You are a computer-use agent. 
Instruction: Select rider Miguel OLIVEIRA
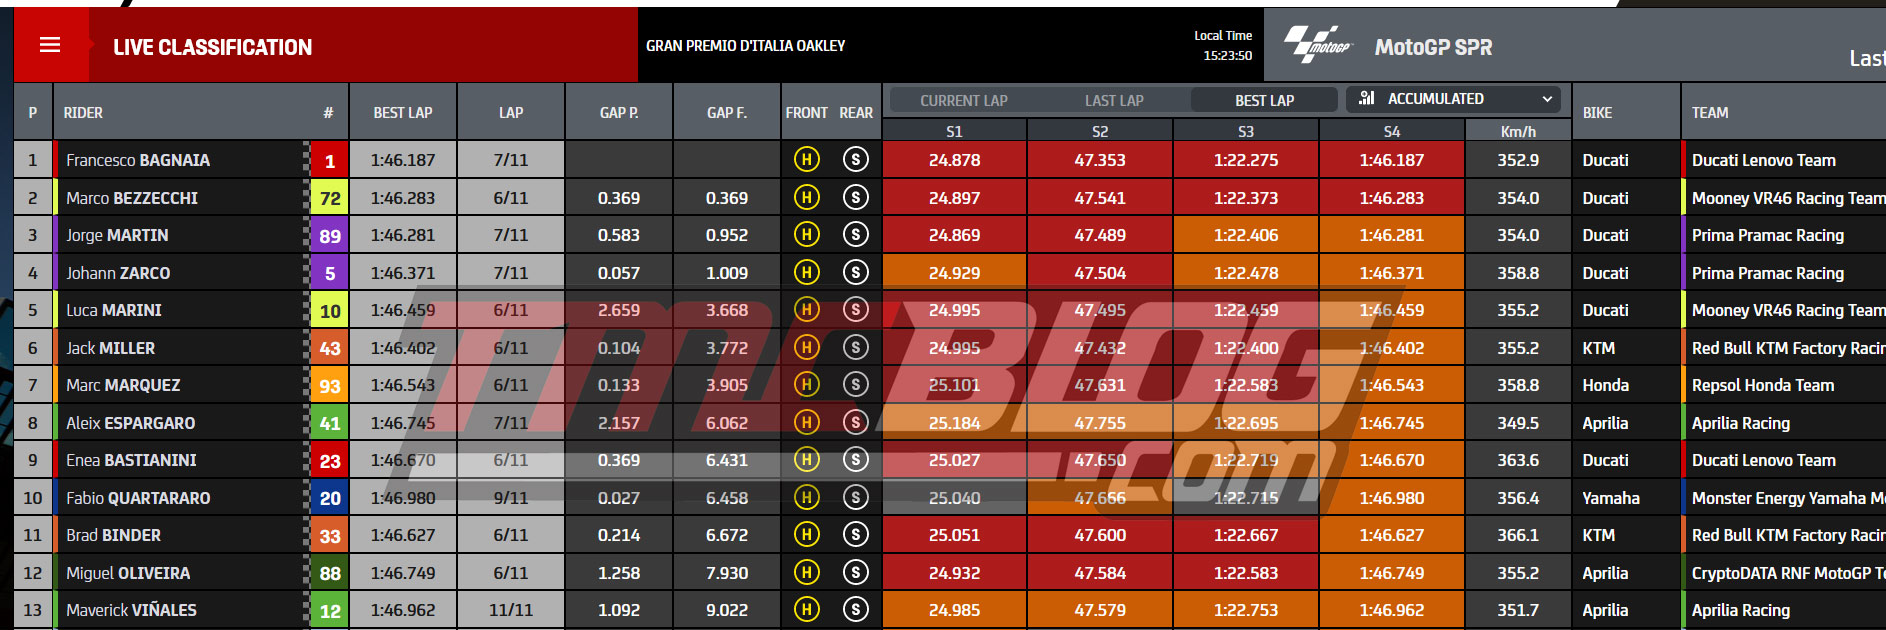point(128,573)
